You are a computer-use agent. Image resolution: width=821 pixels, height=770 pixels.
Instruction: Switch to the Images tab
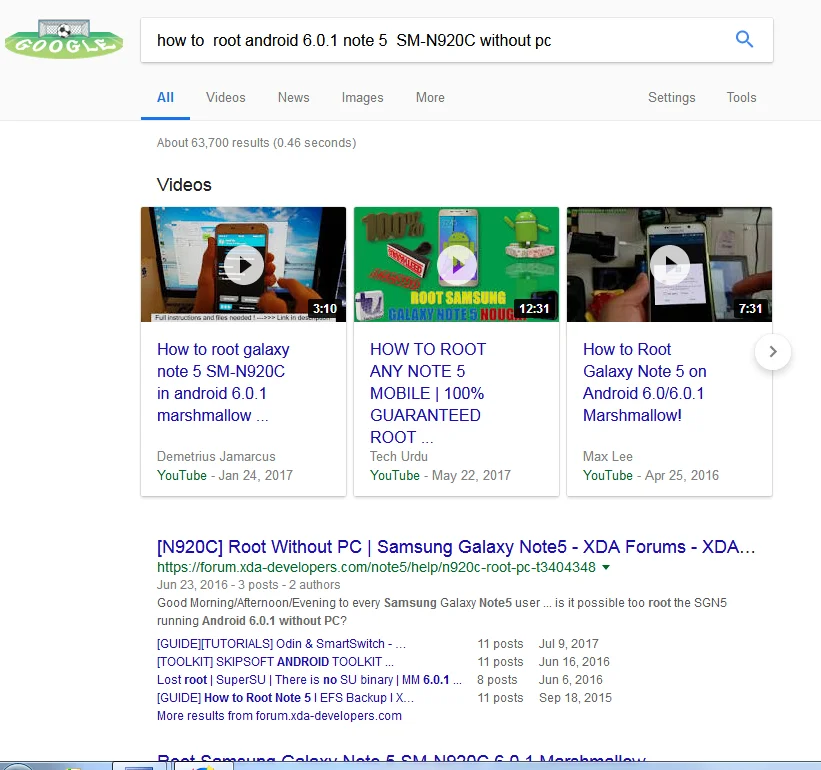pos(362,97)
